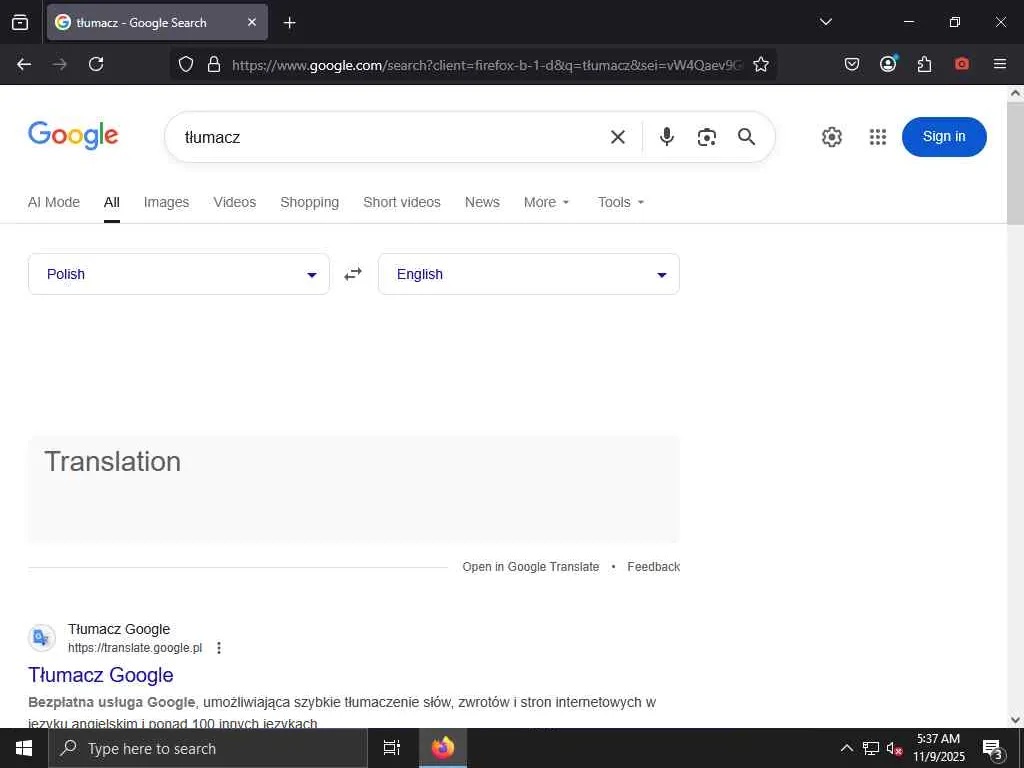The height and width of the screenshot is (768, 1024).
Task: Click the taskbar clock and date
Action: [938, 748]
